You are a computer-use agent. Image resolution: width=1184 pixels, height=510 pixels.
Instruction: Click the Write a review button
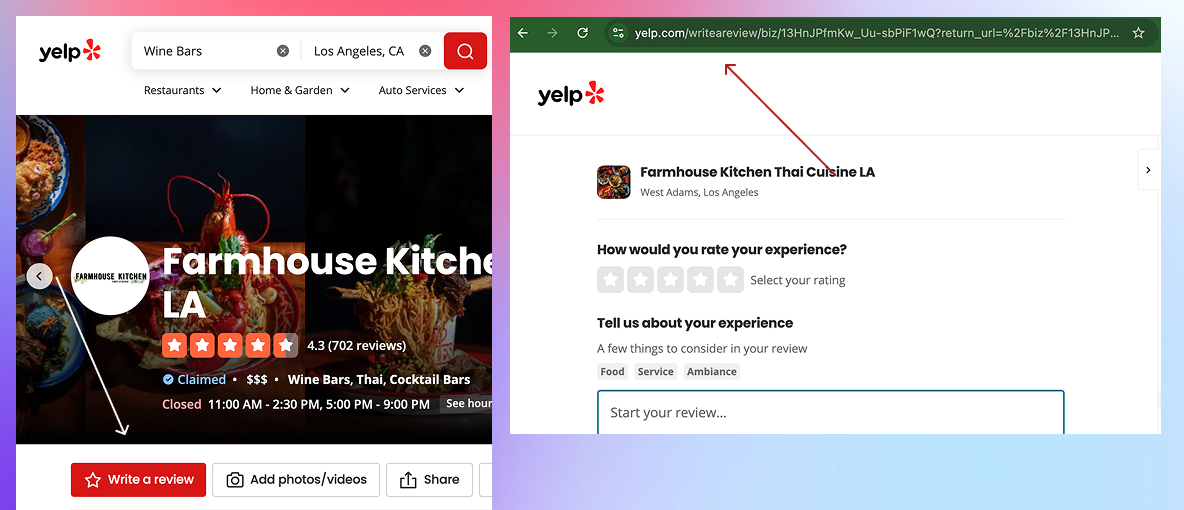point(139,480)
